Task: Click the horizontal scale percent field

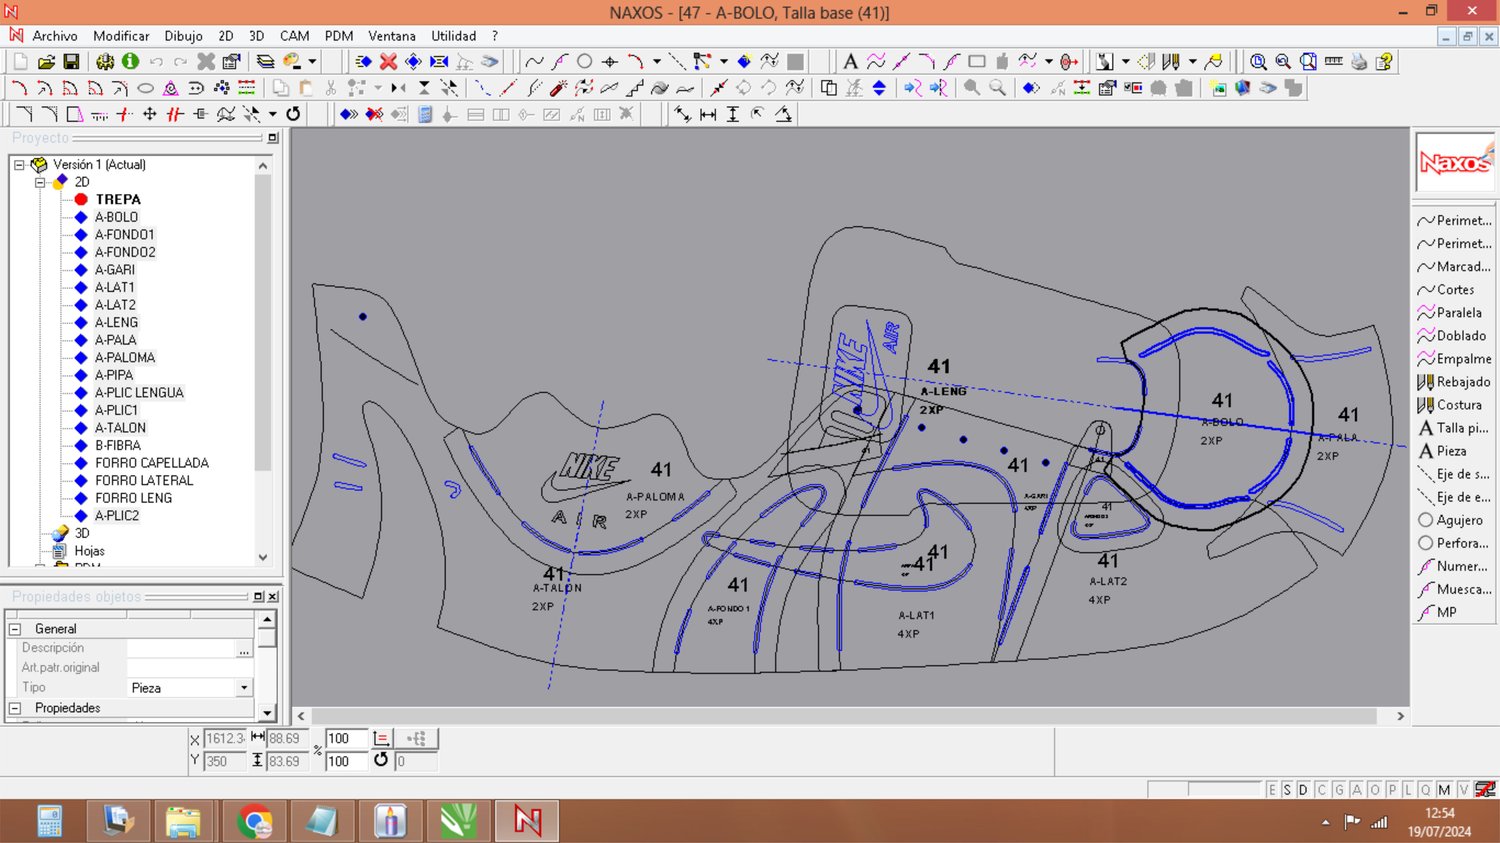Action: (x=346, y=738)
